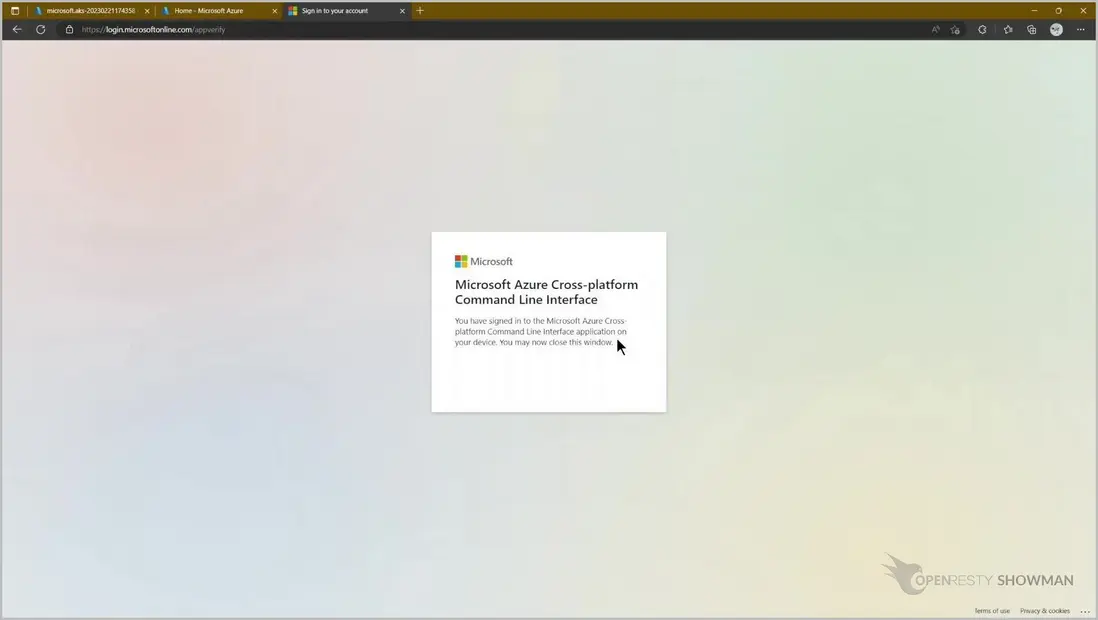The width and height of the screenshot is (1098, 620).
Task: Reload the current page
Action: [41, 29]
